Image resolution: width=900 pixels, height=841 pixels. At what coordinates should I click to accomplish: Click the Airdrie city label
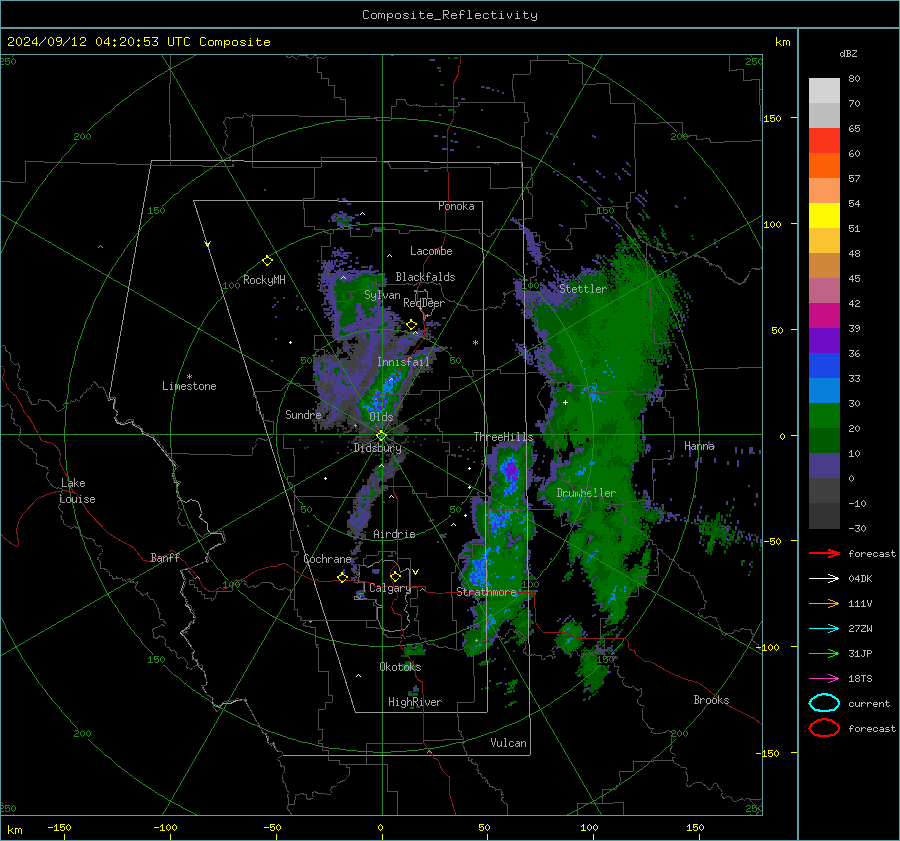click(394, 534)
